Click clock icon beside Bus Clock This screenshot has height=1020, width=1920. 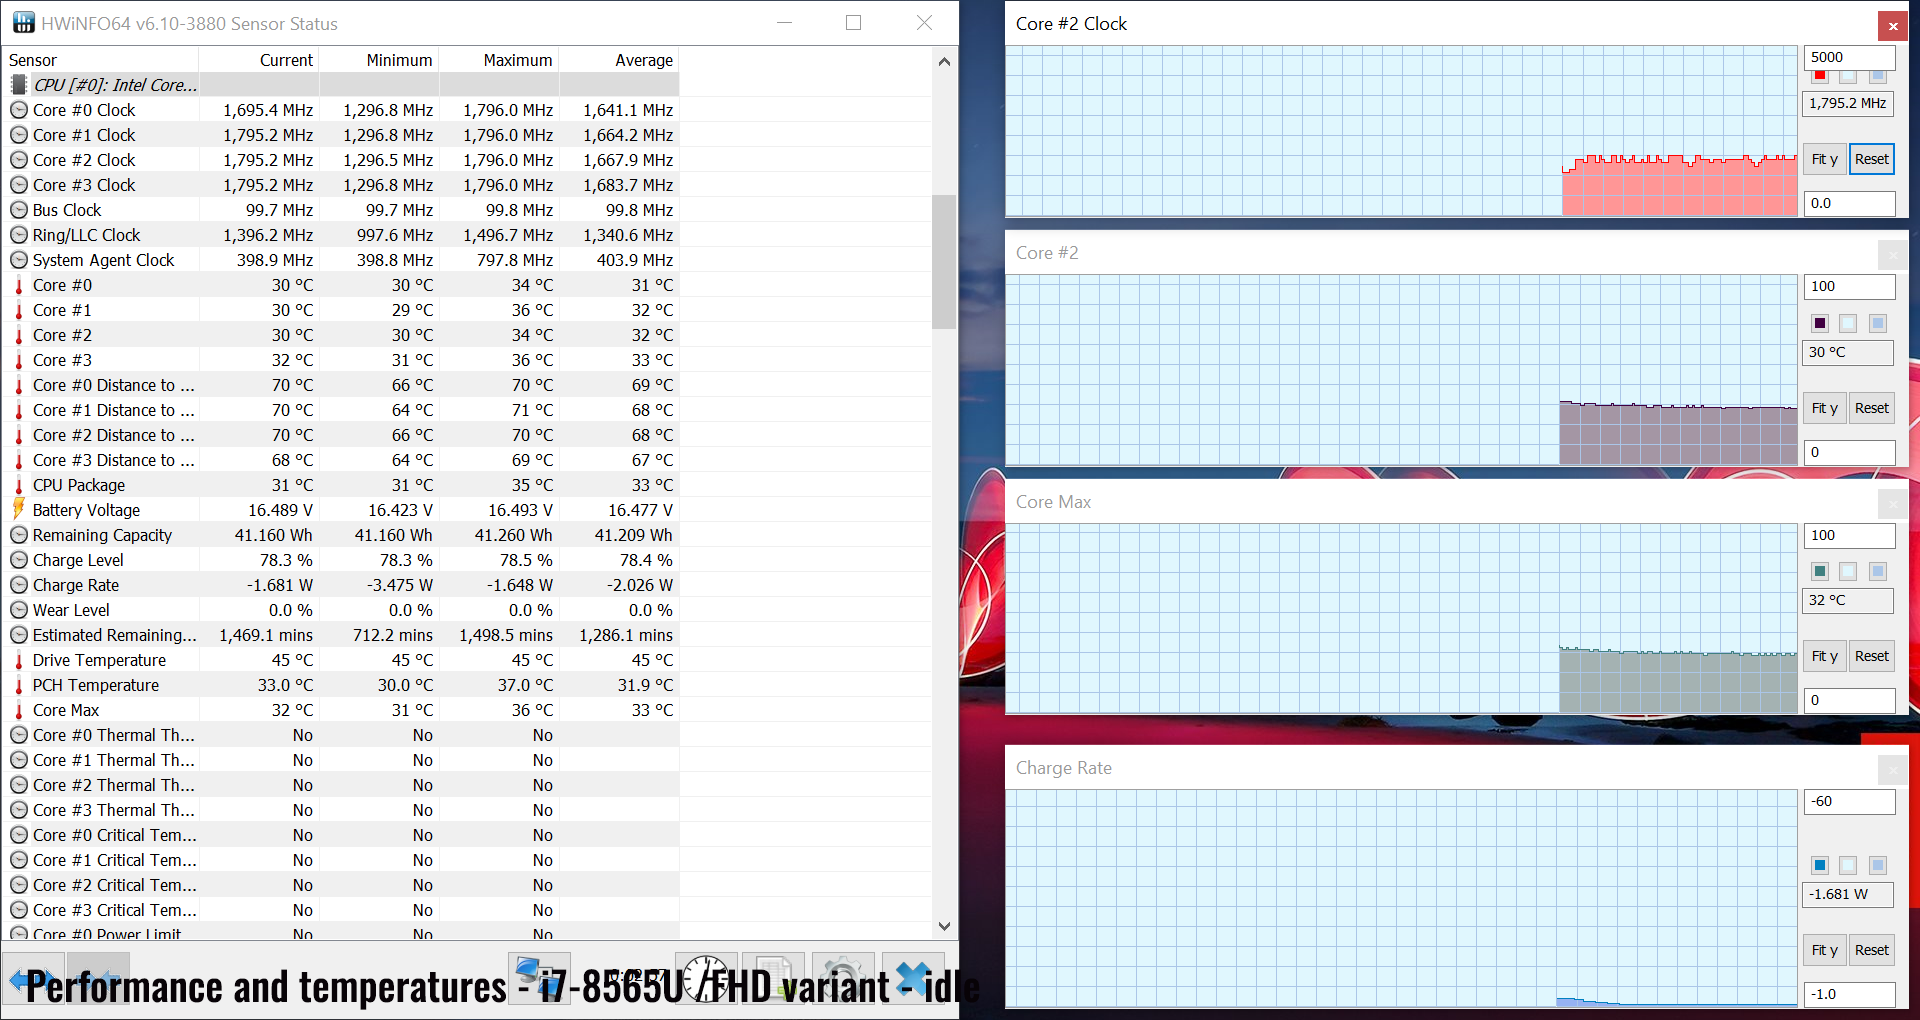(19, 210)
